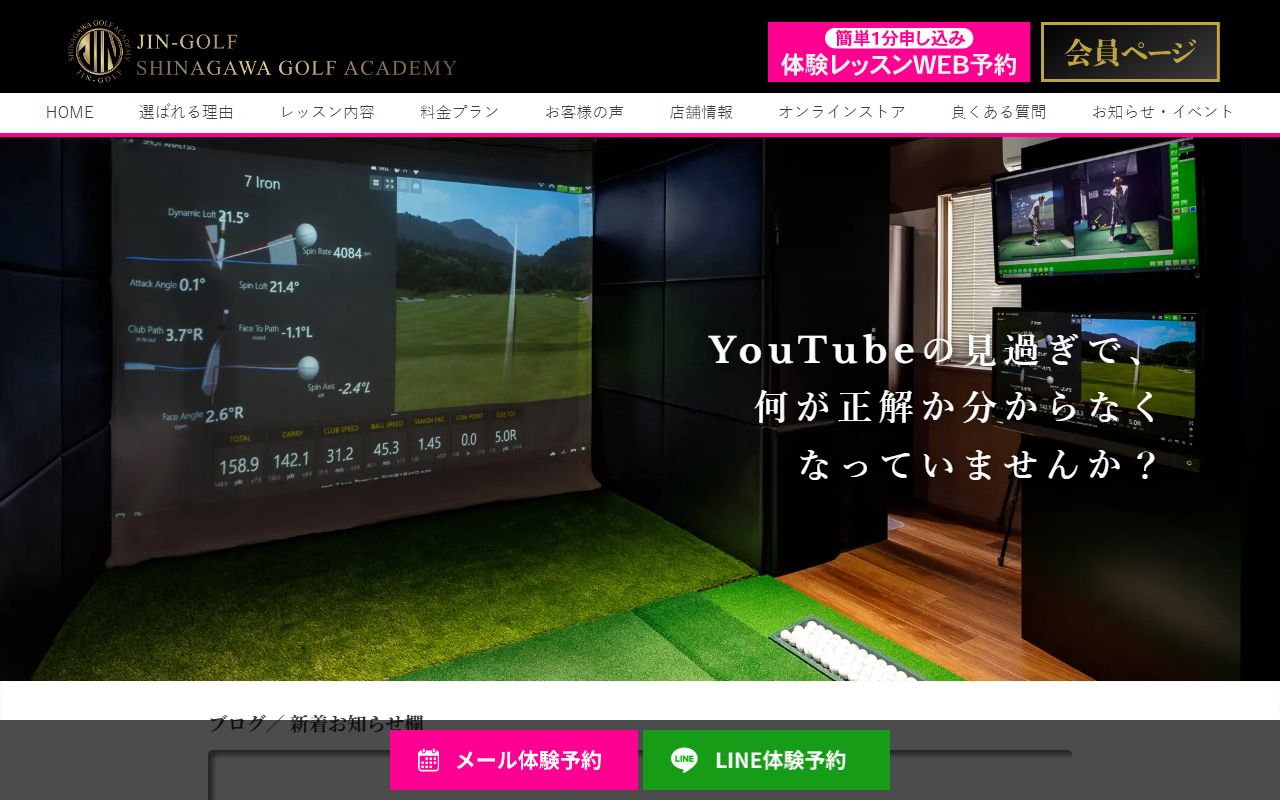
Task: Click the golf simulator hero image
Action: [x=640, y=408]
